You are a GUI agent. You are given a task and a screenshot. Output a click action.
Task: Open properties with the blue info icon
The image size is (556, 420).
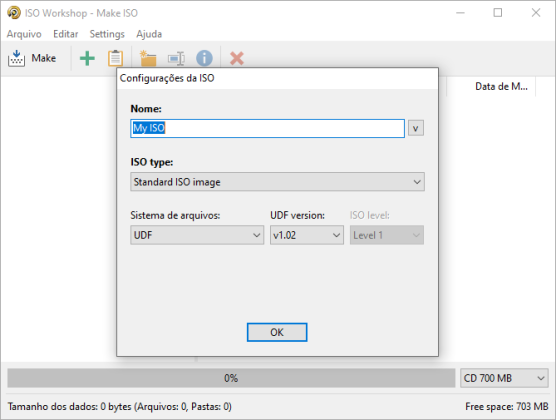pyautogui.click(x=204, y=59)
